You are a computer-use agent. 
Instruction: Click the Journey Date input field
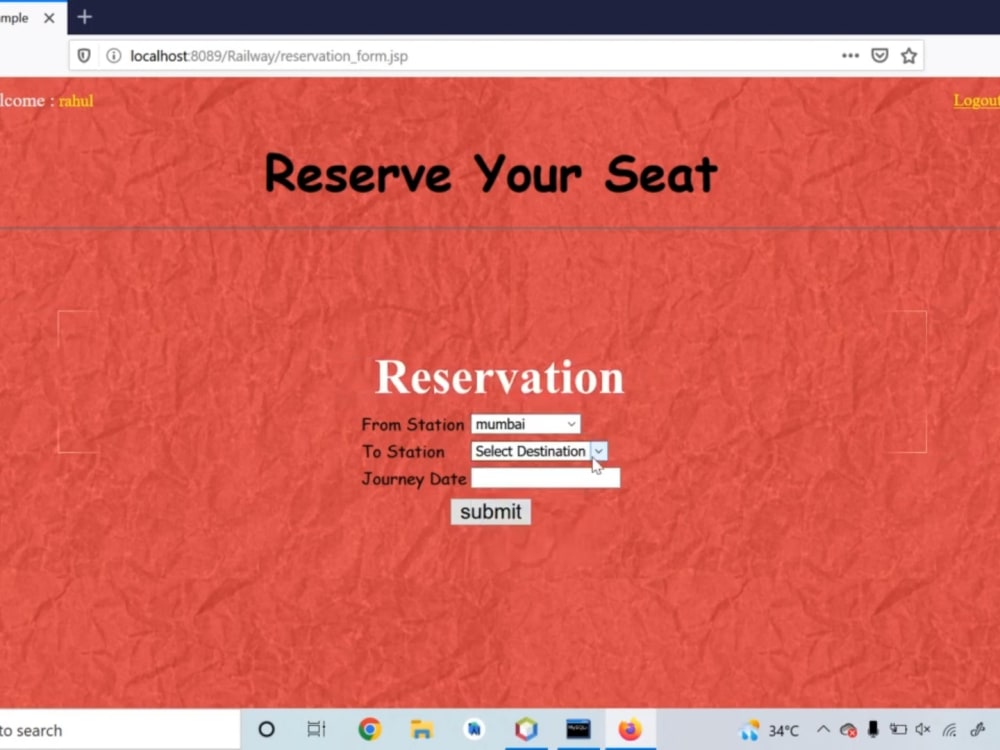click(546, 478)
